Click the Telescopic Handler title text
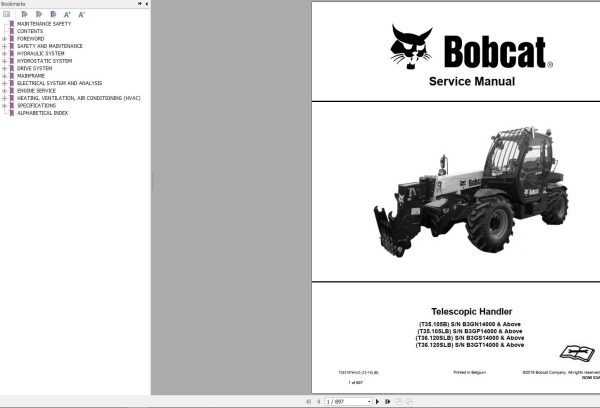Screen dimensions: 600x408 click(471, 311)
